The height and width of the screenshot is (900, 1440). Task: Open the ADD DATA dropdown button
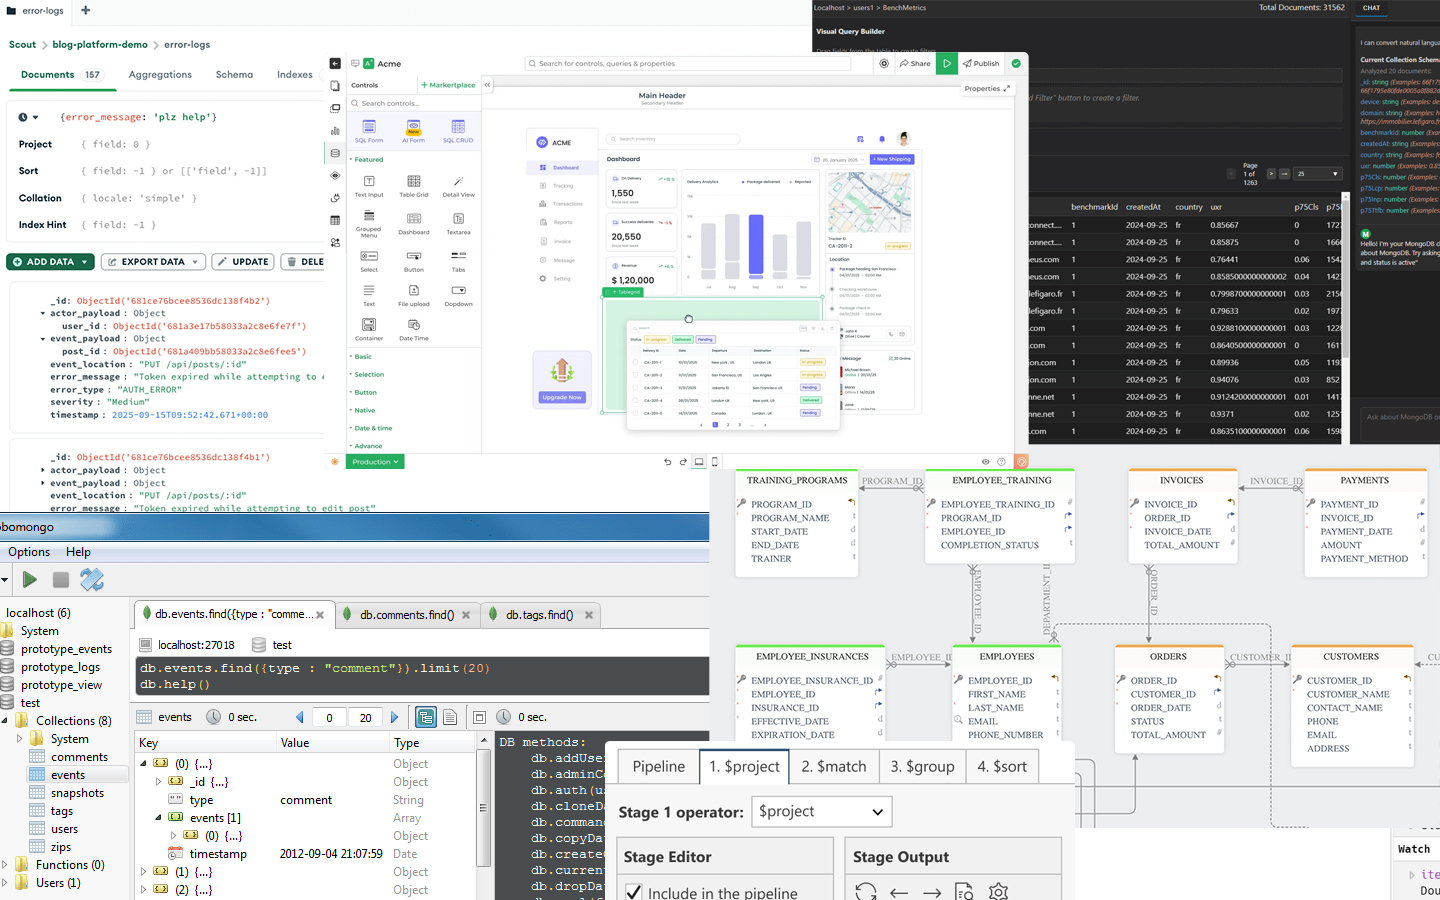(50, 262)
